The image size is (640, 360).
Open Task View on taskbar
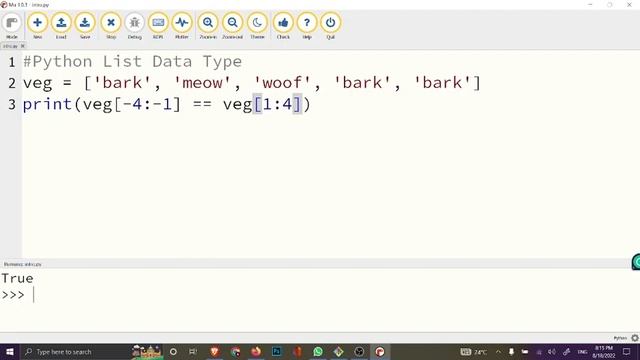click(193, 351)
